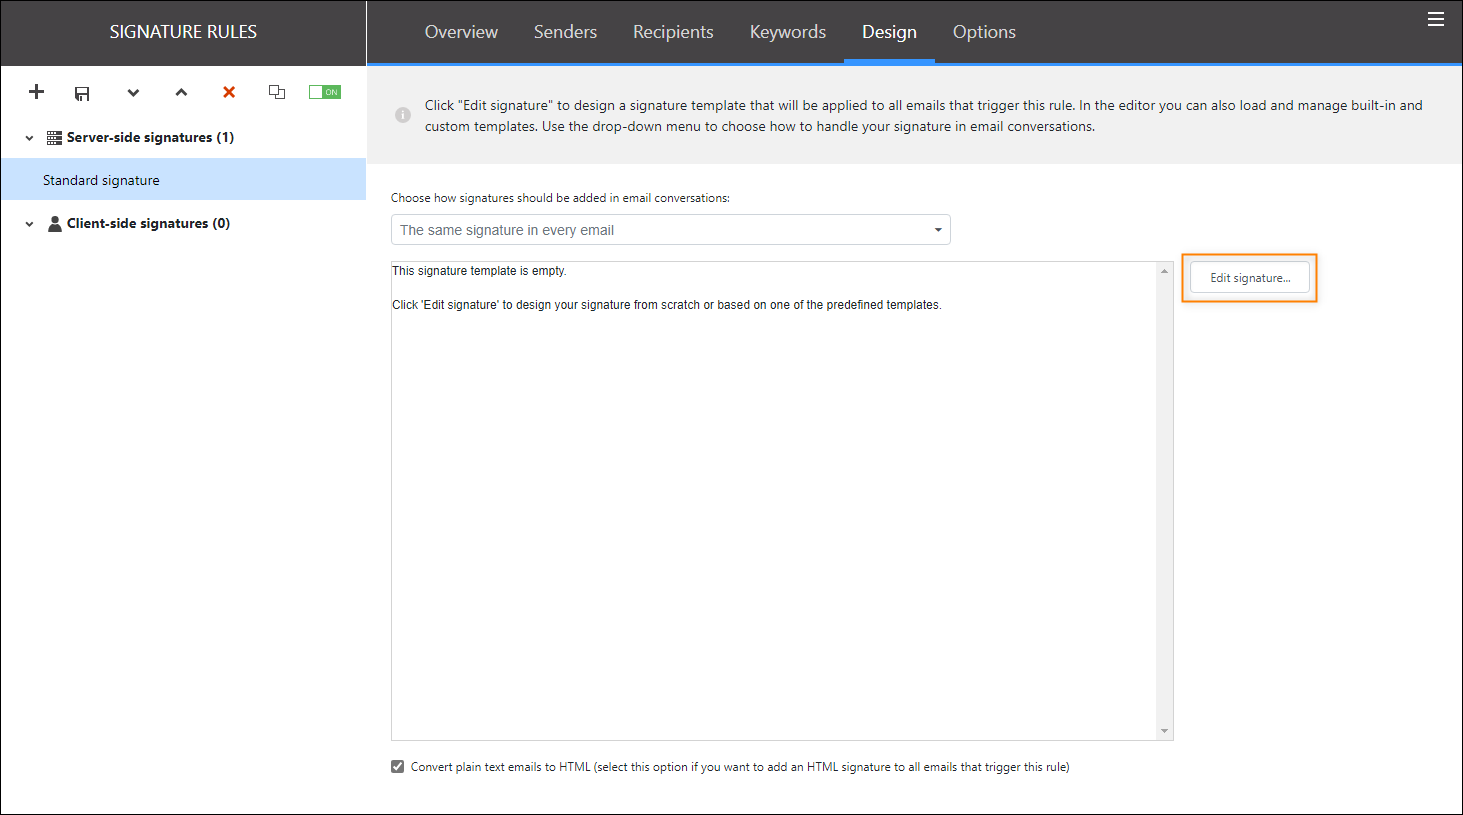Delete the rule with red X icon
The width and height of the screenshot is (1463, 815).
(229, 92)
